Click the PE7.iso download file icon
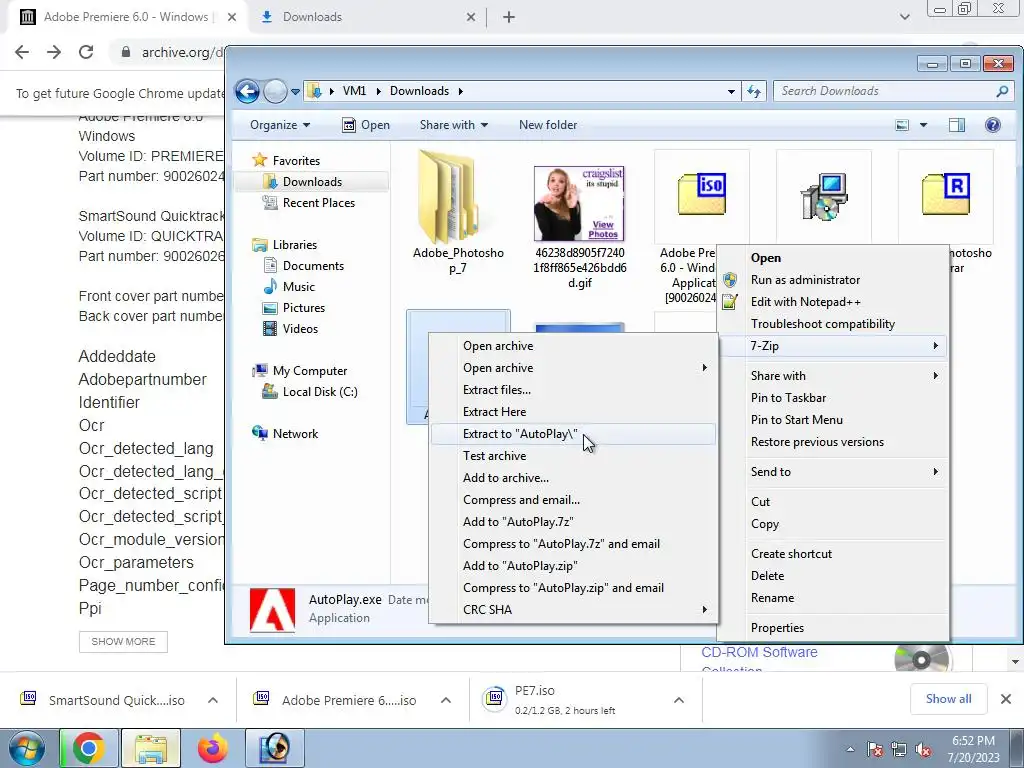 click(x=495, y=699)
